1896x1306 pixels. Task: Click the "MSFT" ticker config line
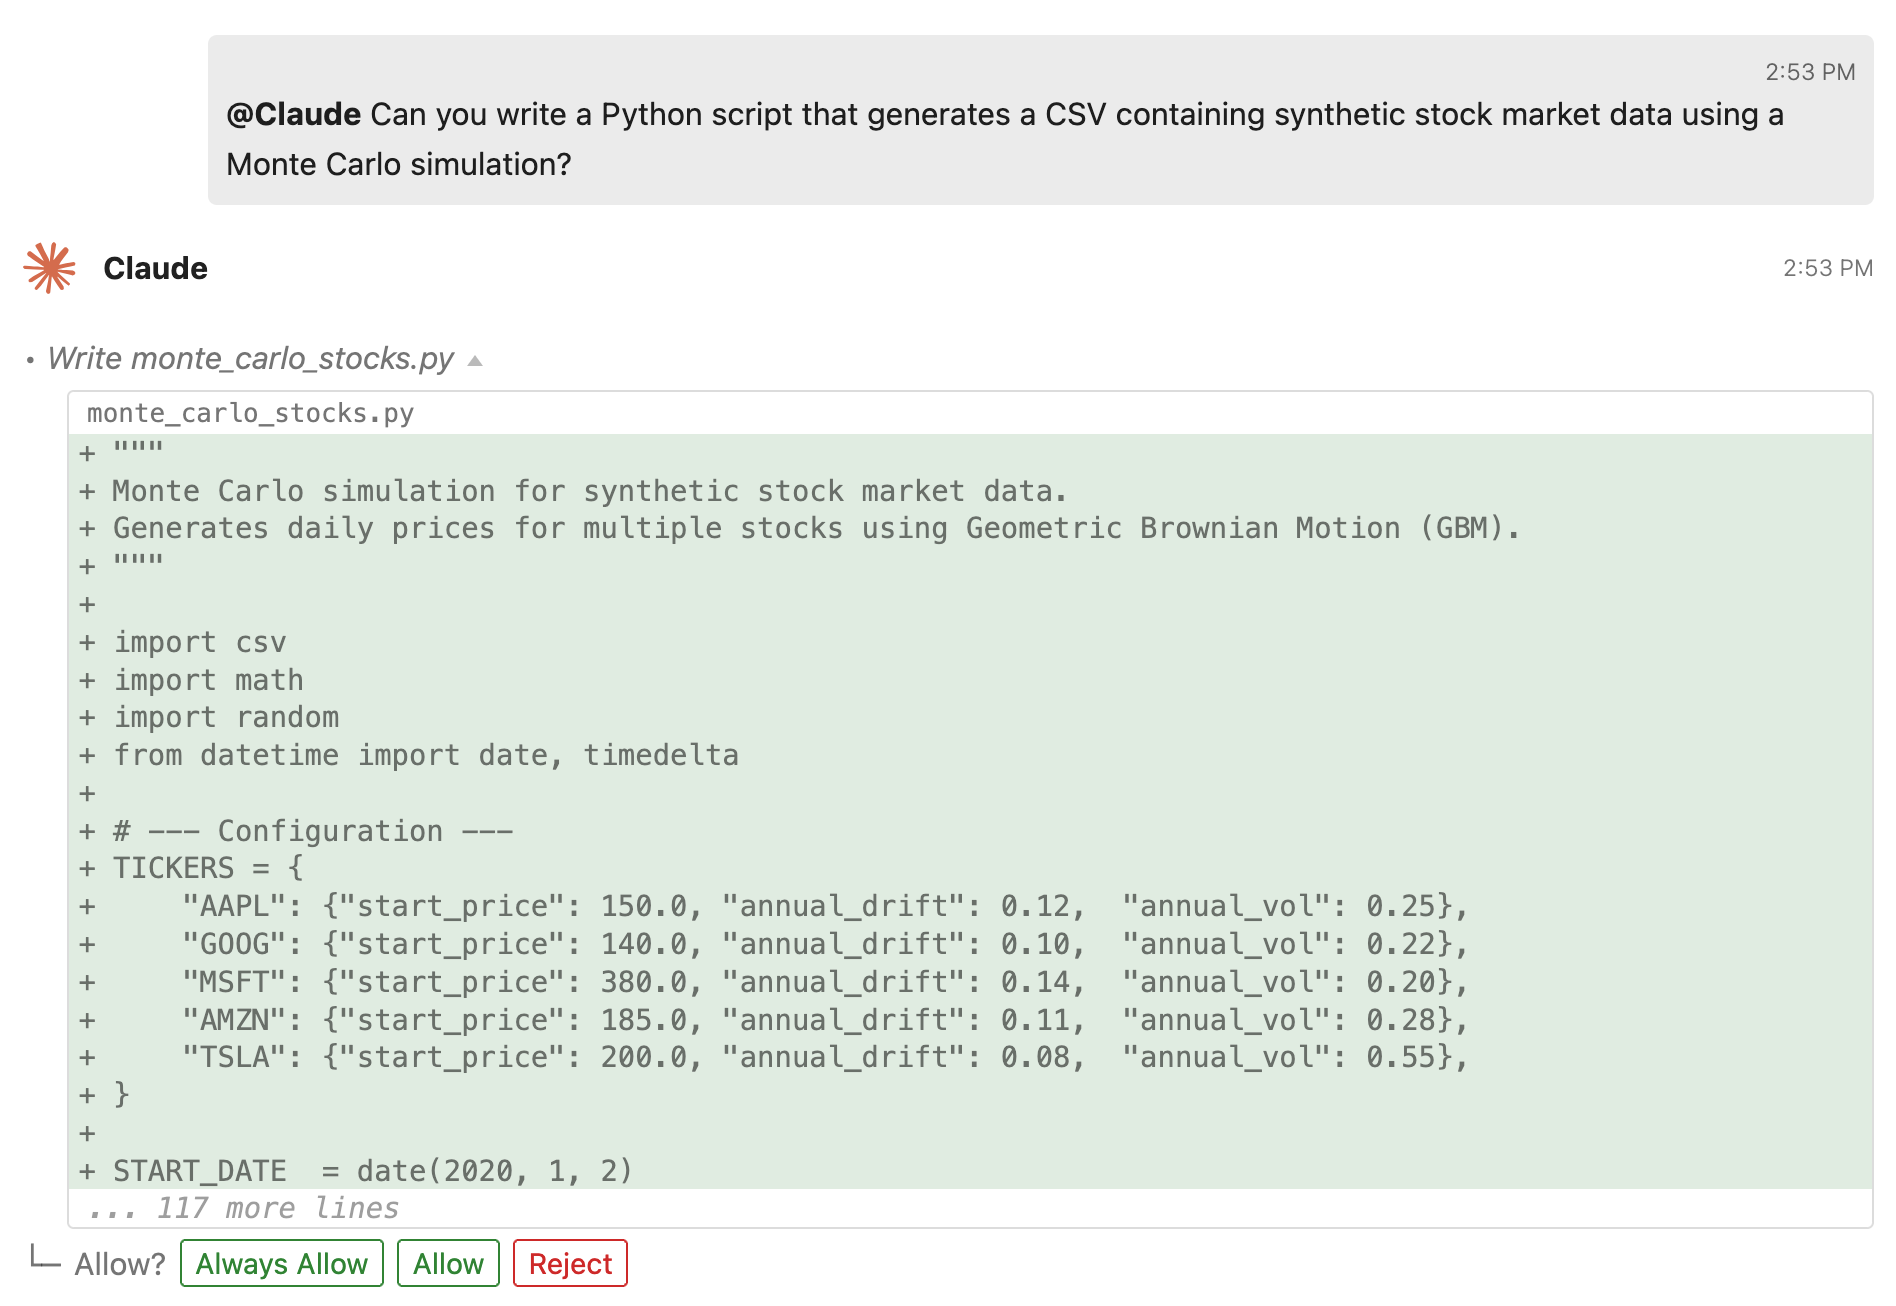(825, 982)
